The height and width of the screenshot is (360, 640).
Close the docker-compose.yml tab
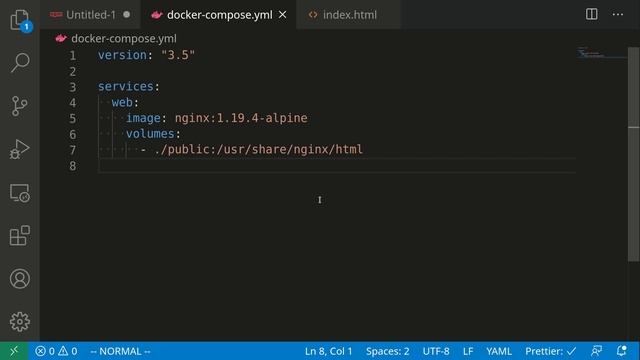click(x=282, y=15)
